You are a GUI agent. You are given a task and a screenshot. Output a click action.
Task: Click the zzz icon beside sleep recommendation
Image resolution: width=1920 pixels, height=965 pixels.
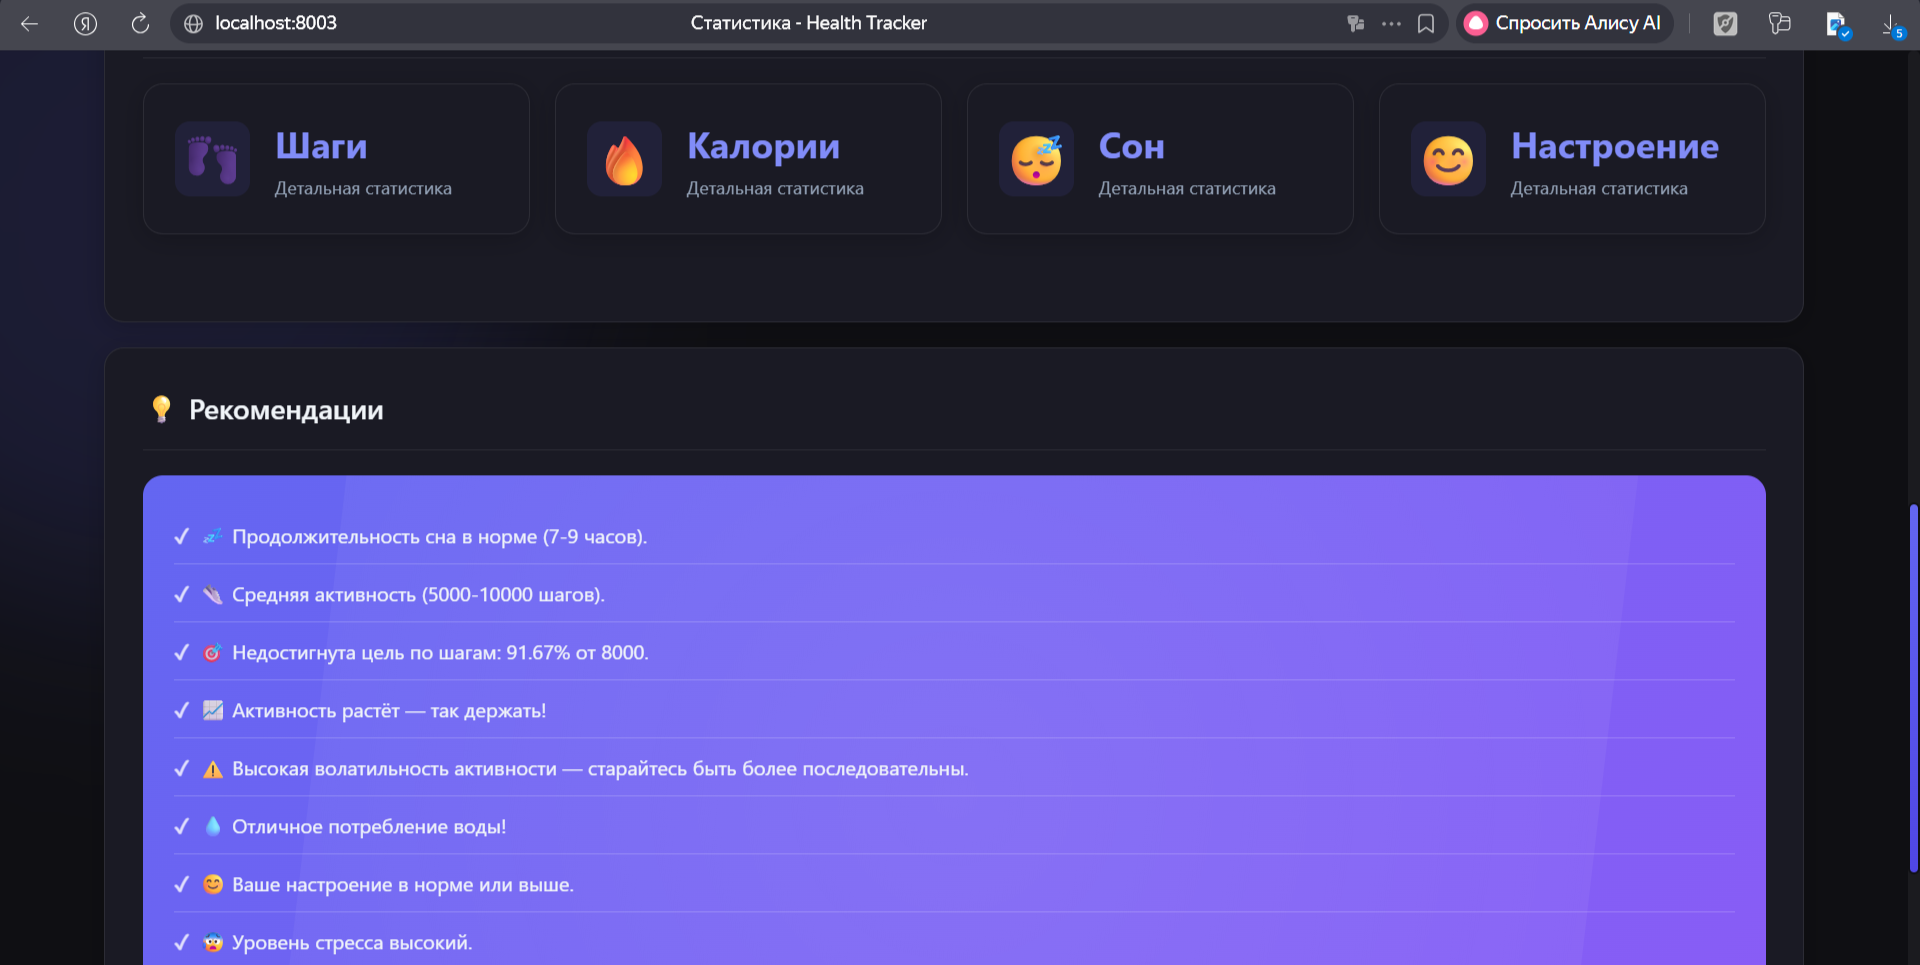point(213,536)
